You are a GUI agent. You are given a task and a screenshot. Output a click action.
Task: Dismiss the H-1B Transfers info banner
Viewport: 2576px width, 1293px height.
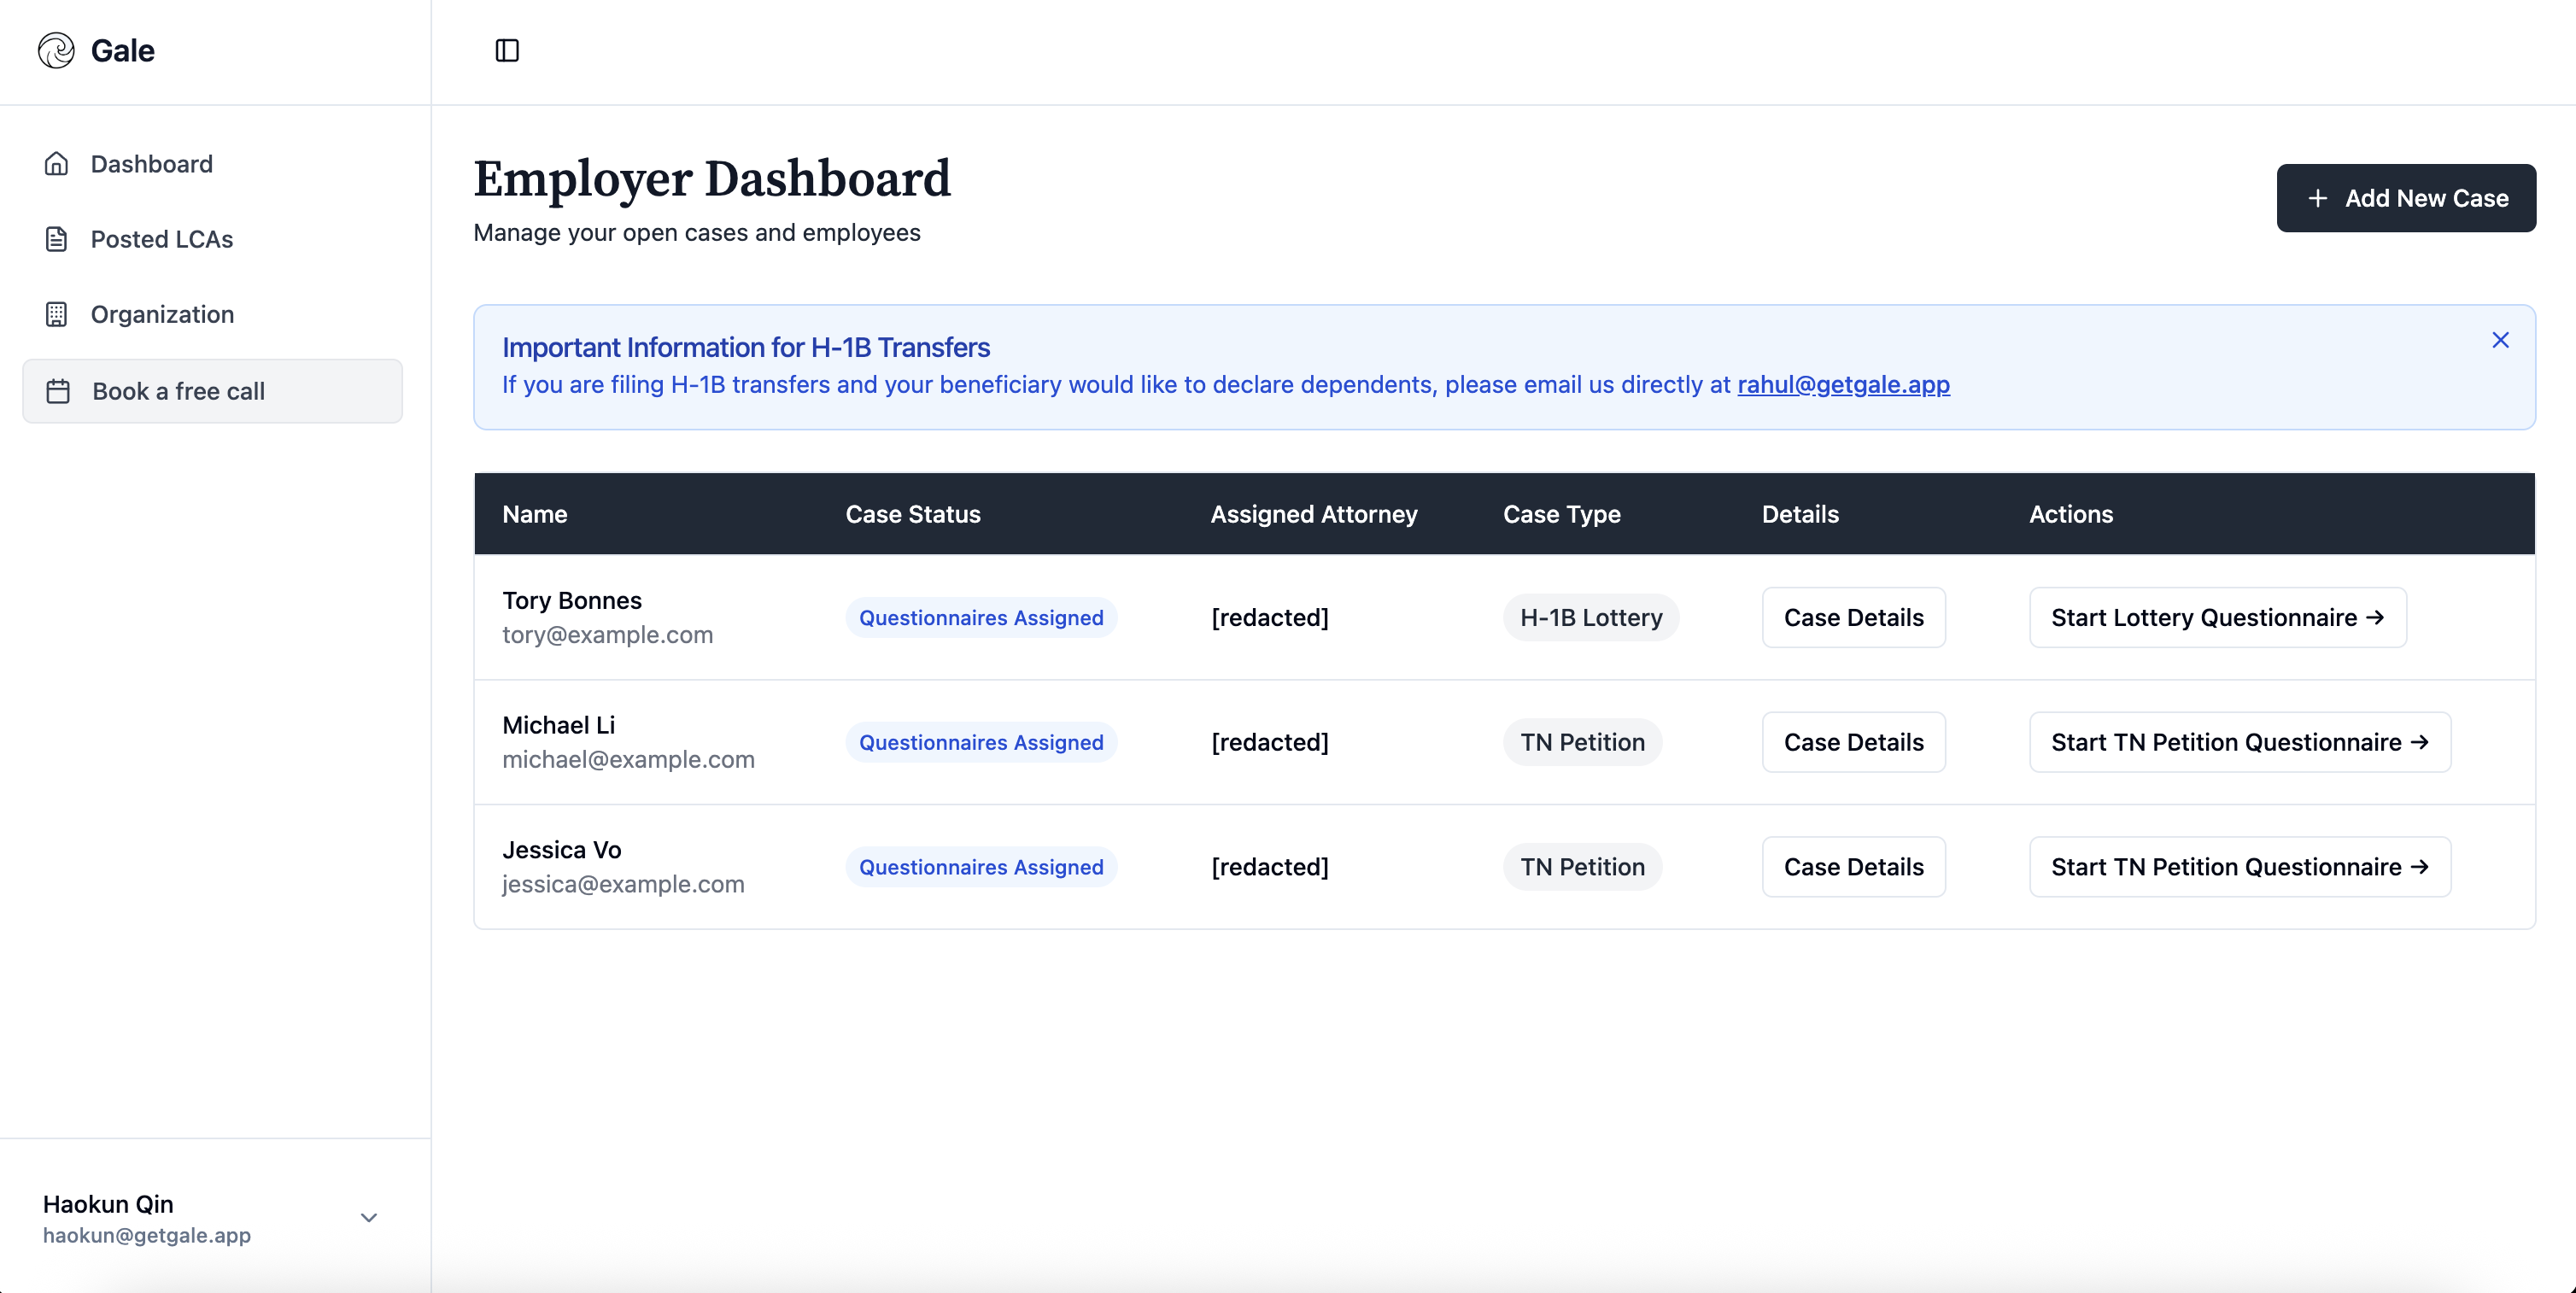click(x=2500, y=340)
